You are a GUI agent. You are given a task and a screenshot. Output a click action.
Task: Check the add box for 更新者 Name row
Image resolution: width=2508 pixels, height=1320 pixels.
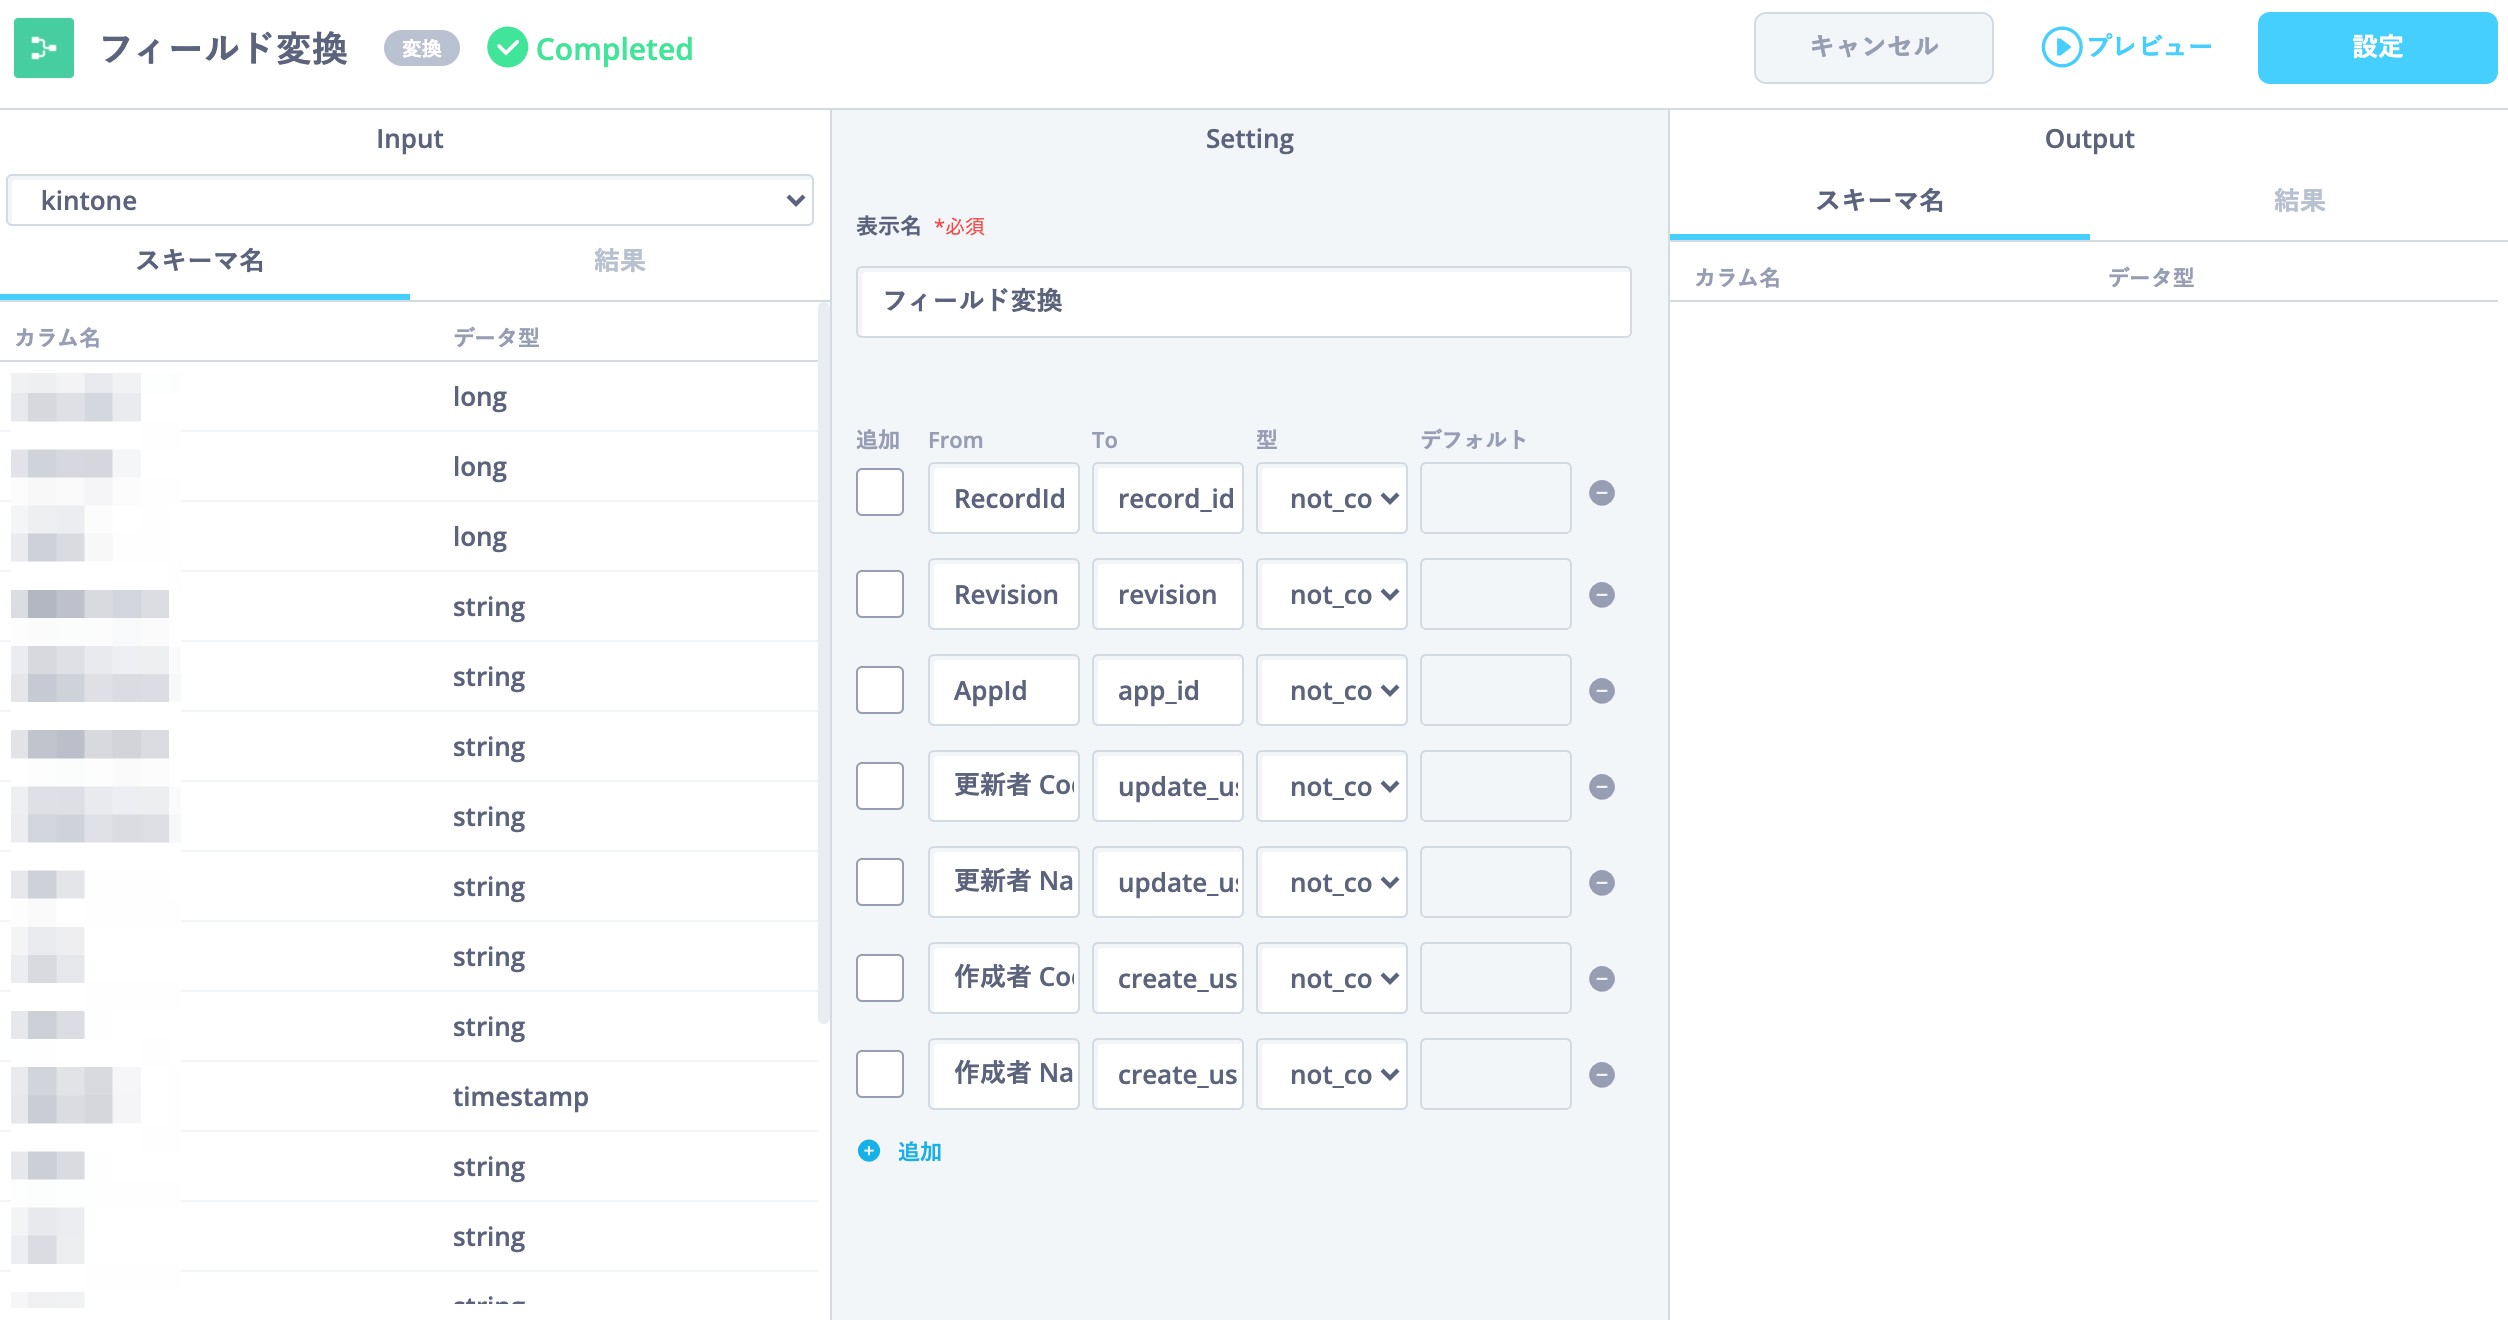(880, 882)
